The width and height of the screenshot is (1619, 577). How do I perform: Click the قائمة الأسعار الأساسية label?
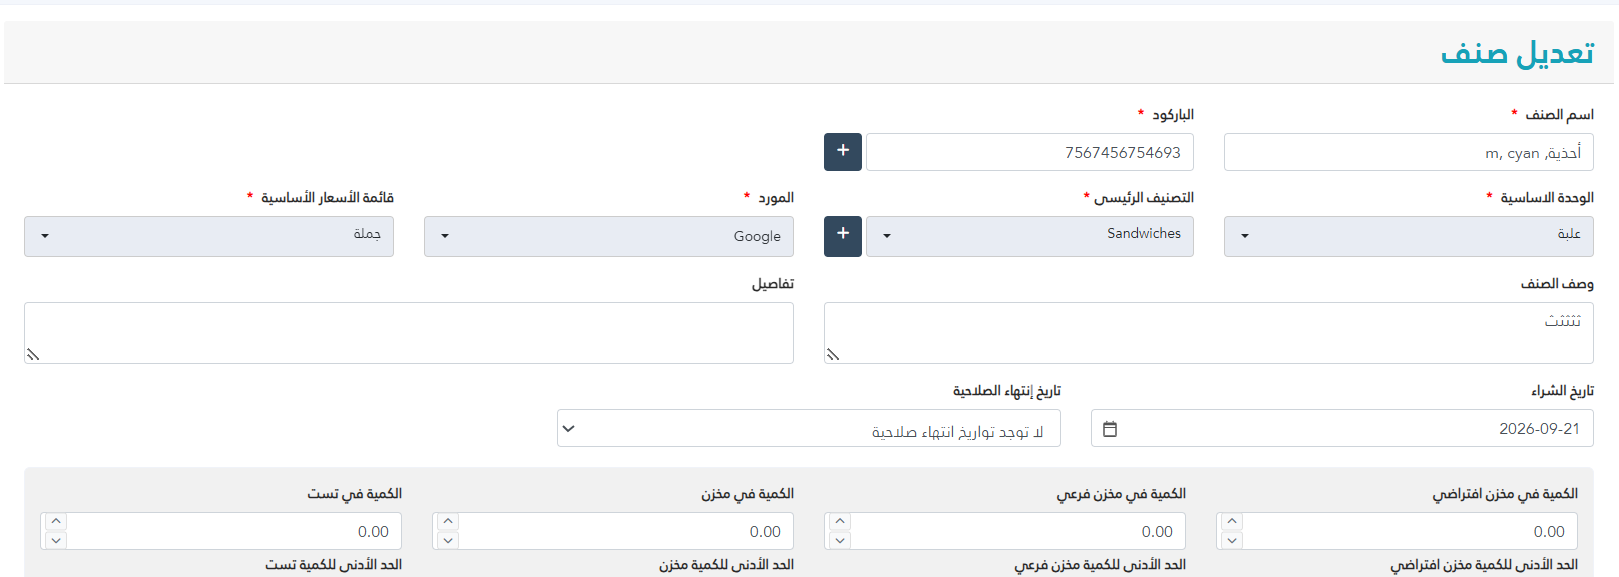[327, 197]
